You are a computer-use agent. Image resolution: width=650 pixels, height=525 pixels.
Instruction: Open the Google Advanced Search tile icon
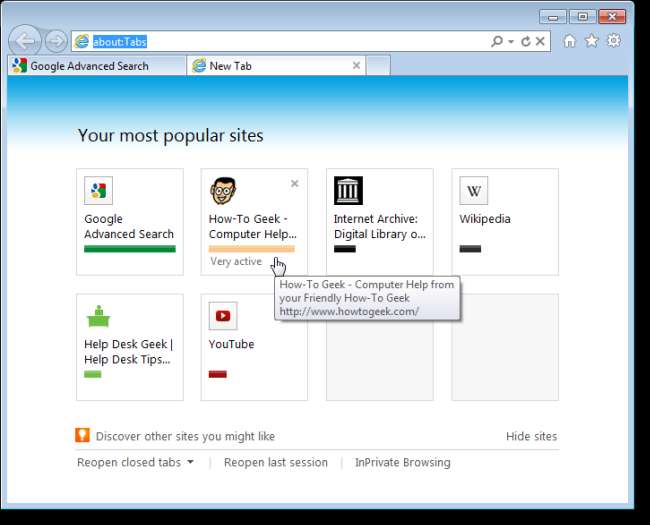point(98,190)
